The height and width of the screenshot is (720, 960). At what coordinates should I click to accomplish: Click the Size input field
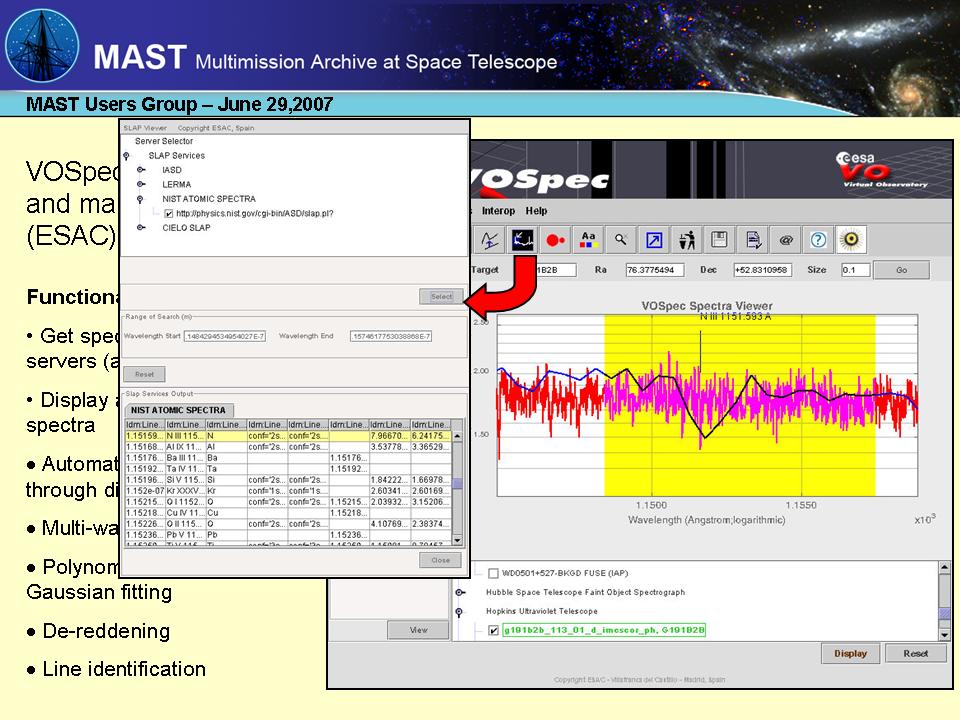click(x=855, y=270)
